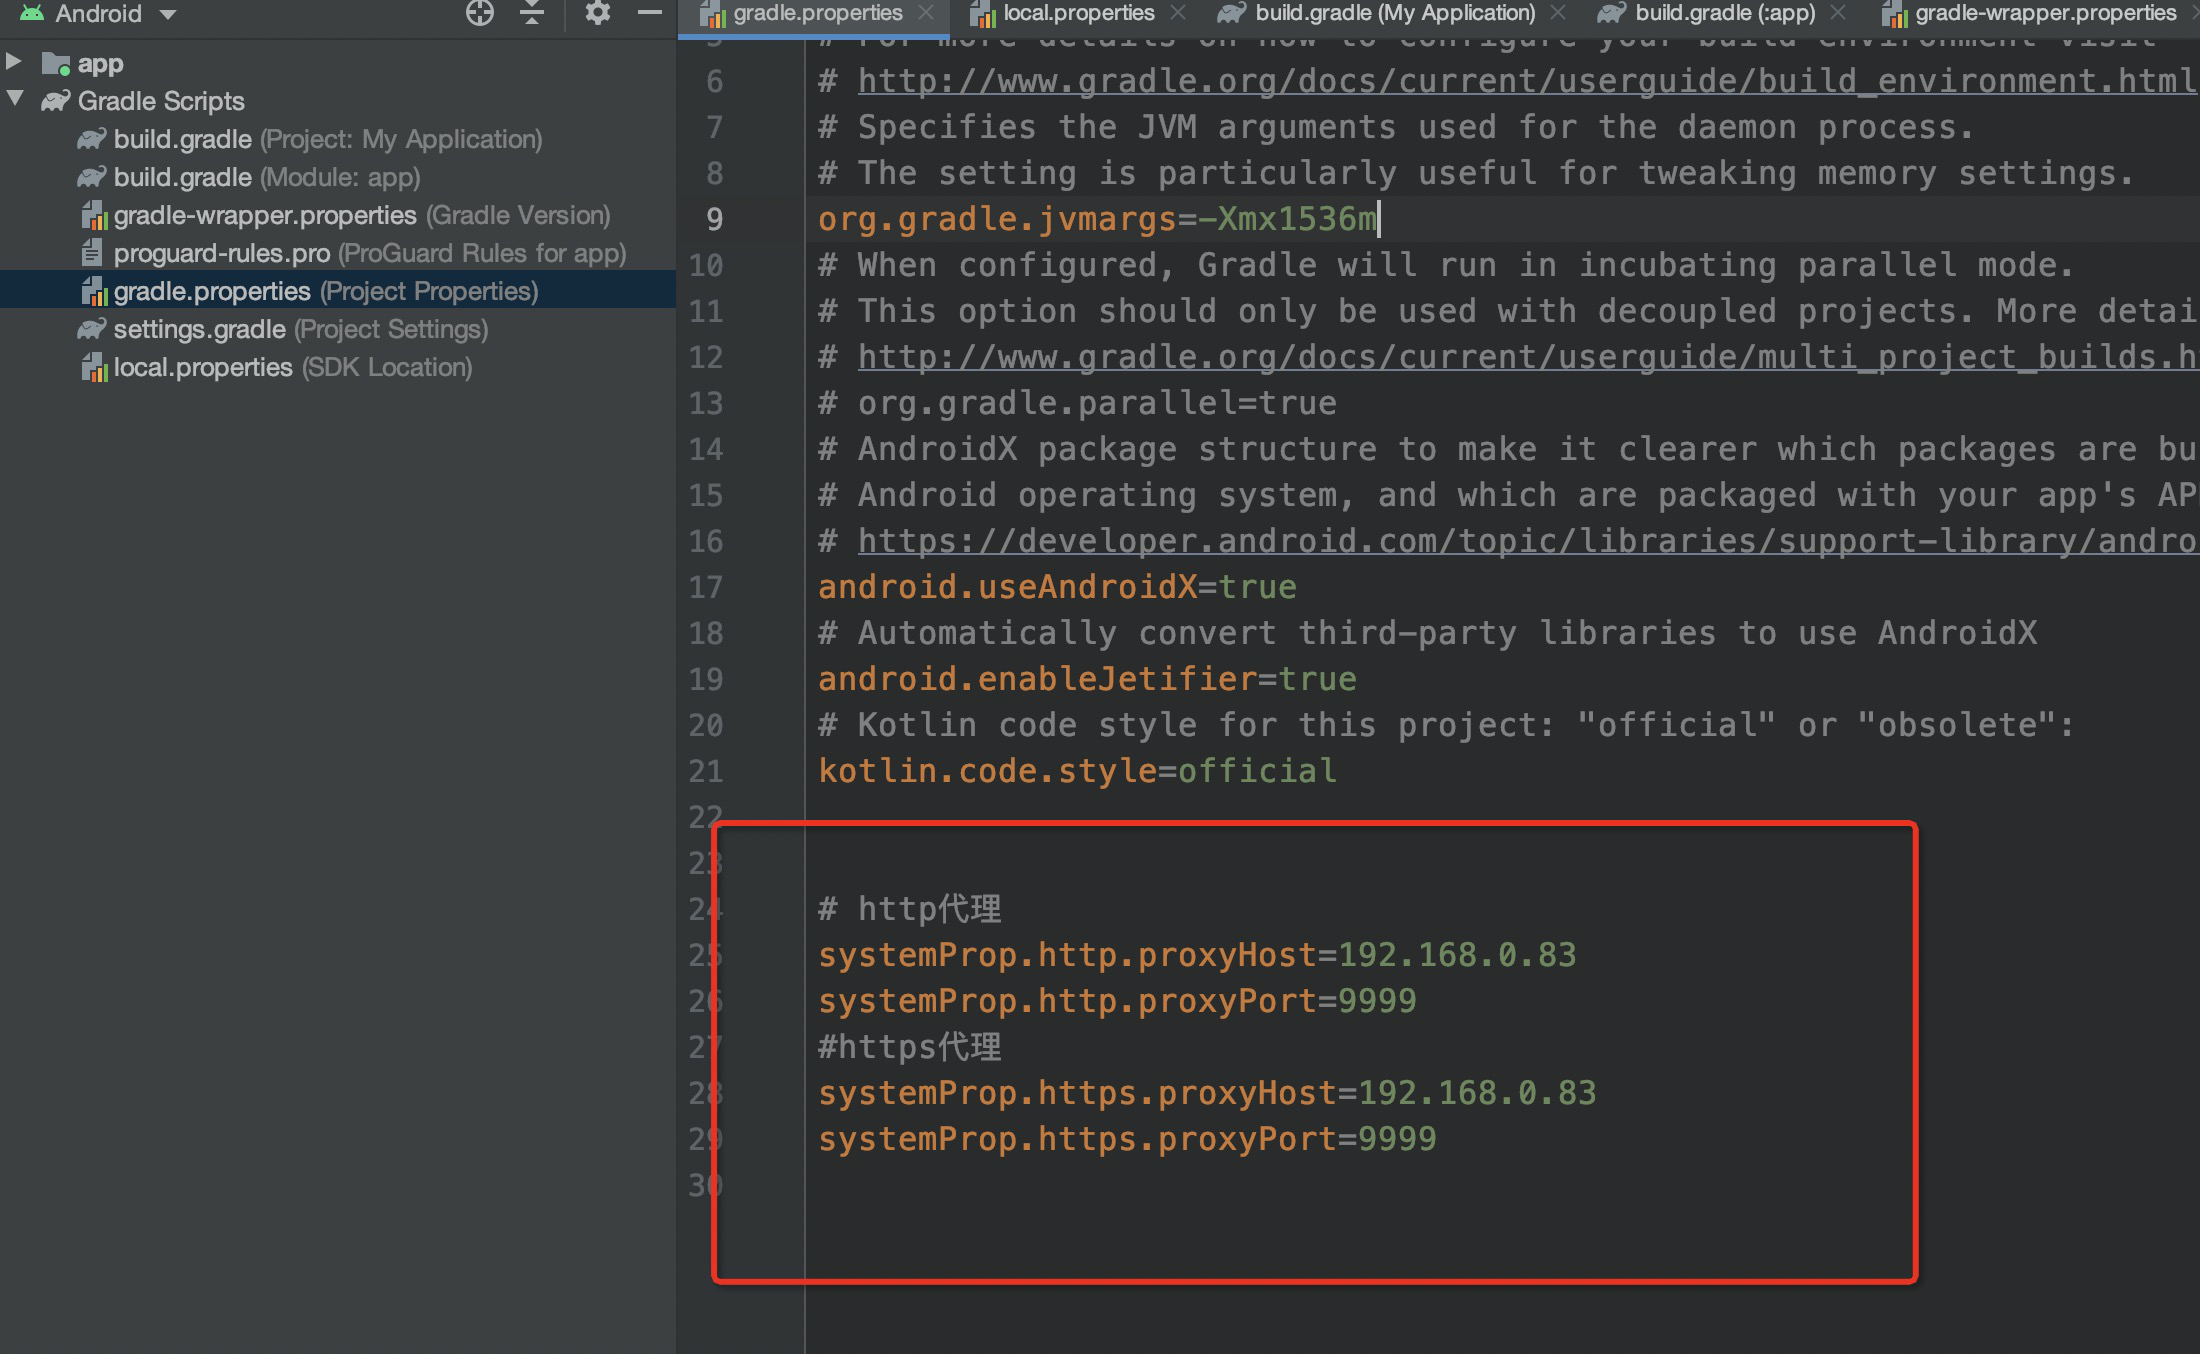
Task: Open project view settings gear
Action: point(597,13)
